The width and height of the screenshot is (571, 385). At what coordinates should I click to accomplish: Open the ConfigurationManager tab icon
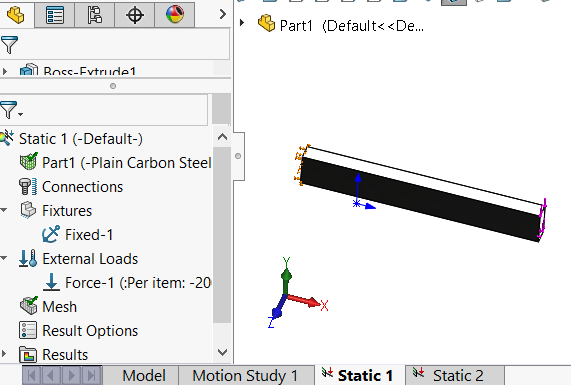point(95,15)
